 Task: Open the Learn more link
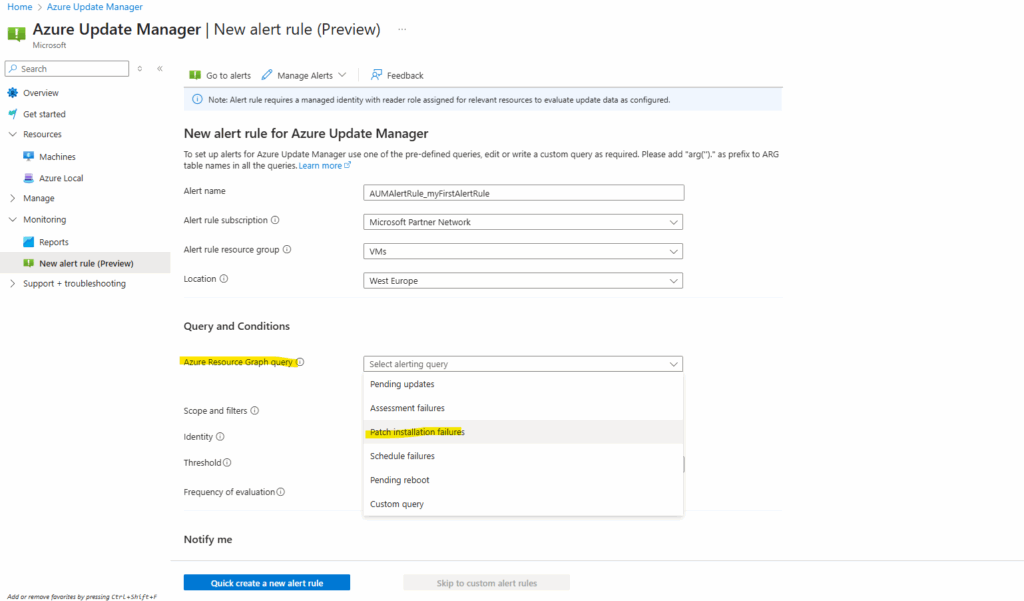[x=320, y=166]
